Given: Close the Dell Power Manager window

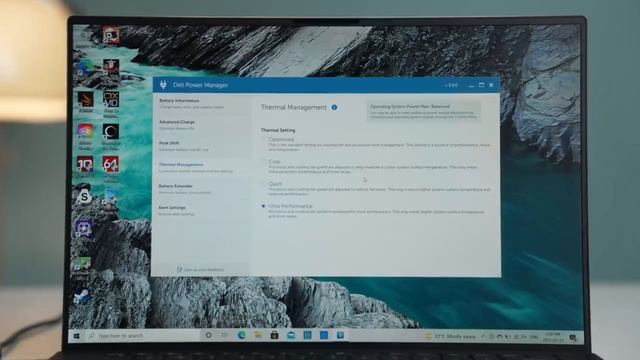Looking at the screenshot, I should pyautogui.click(x=491, y=85).
